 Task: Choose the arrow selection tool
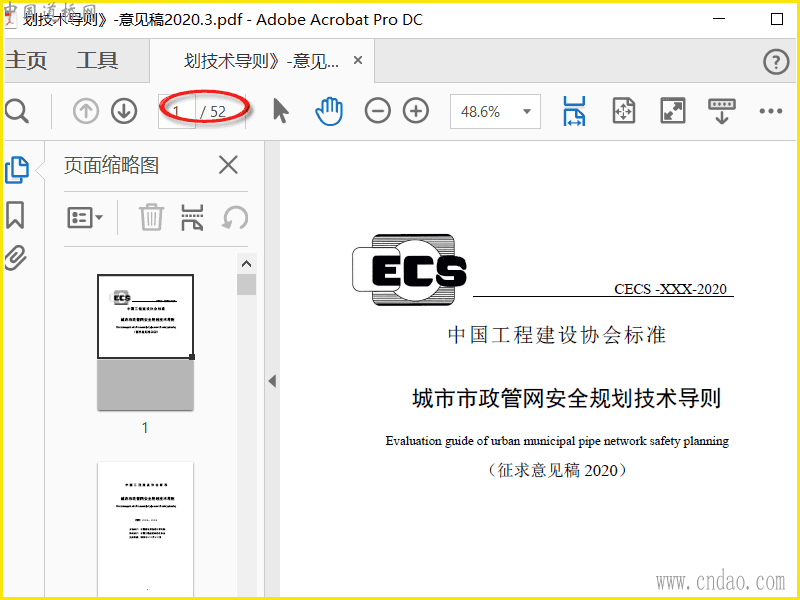[x=280, y=111]
